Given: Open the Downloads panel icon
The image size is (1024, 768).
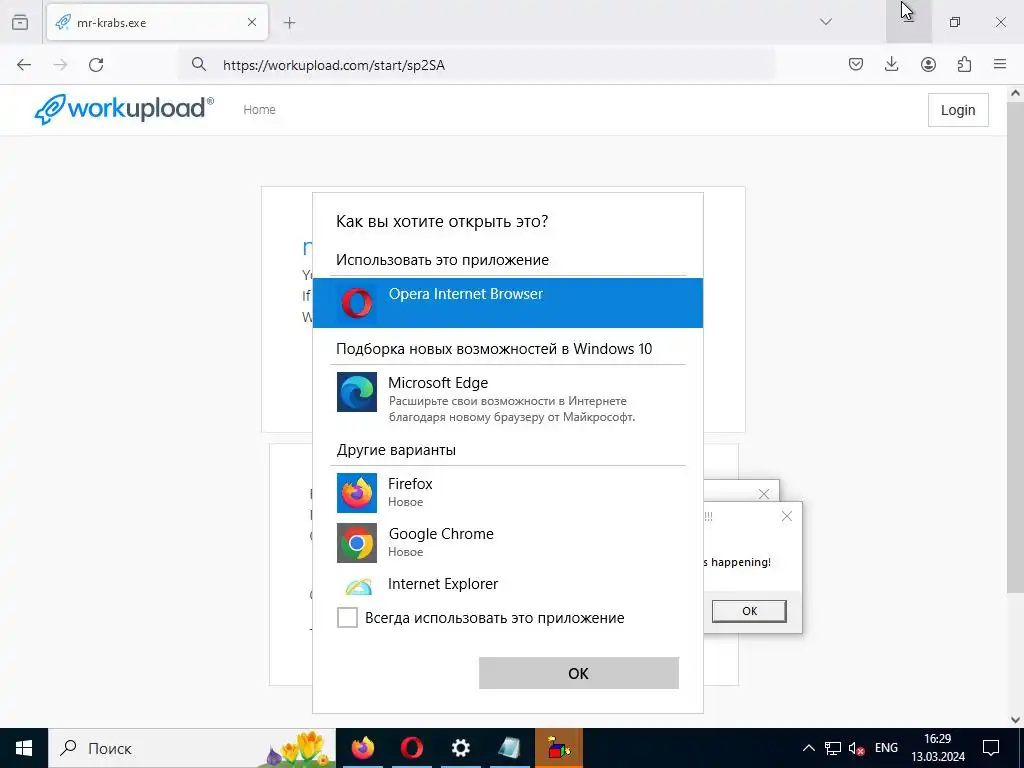Looking at the screenshot, I should coord(891,64).
